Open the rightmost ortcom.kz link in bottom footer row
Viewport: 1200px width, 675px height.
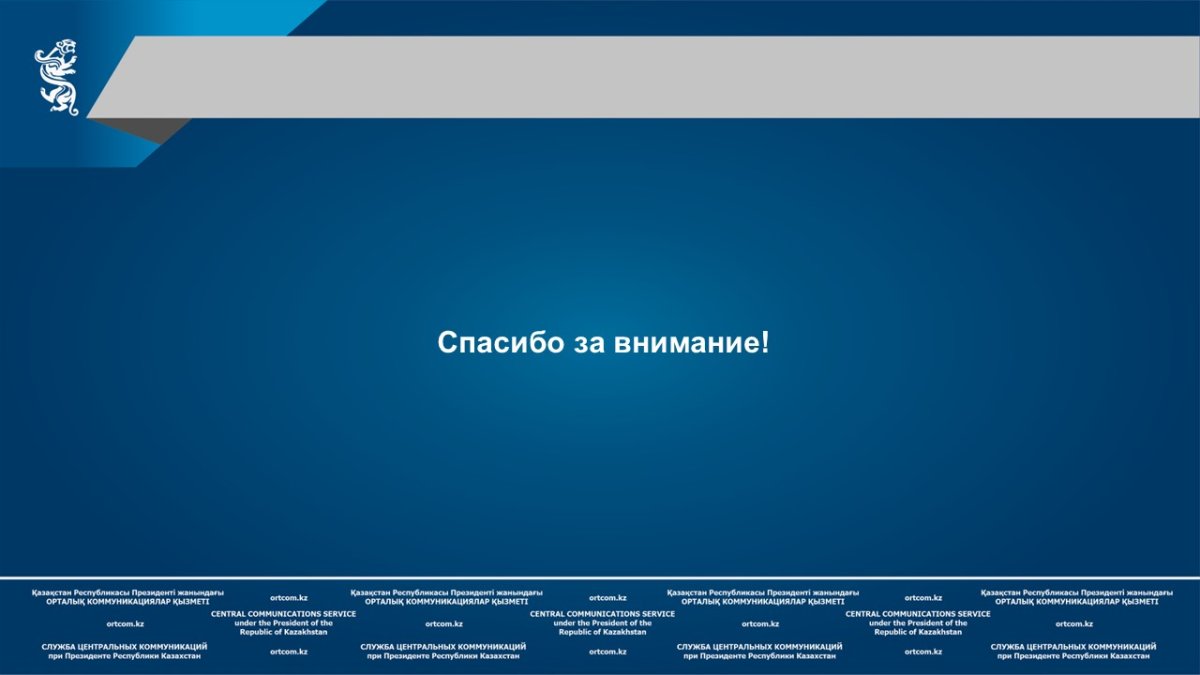923,652
